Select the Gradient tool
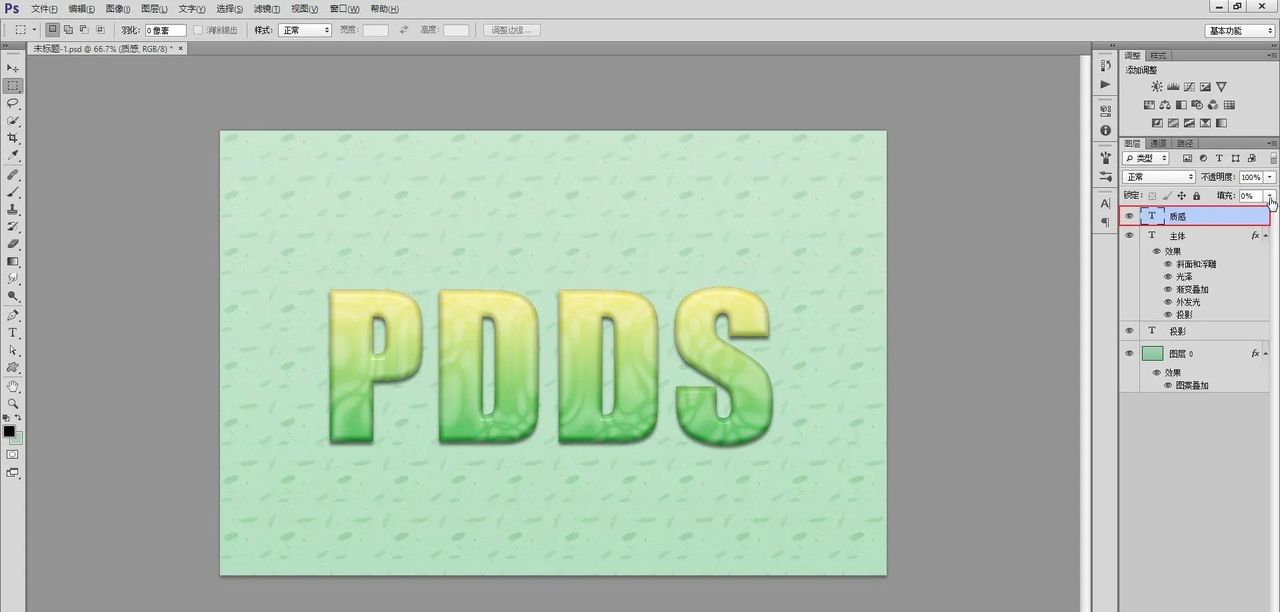Screen dimensions: 1280x612 click(13, 261)
